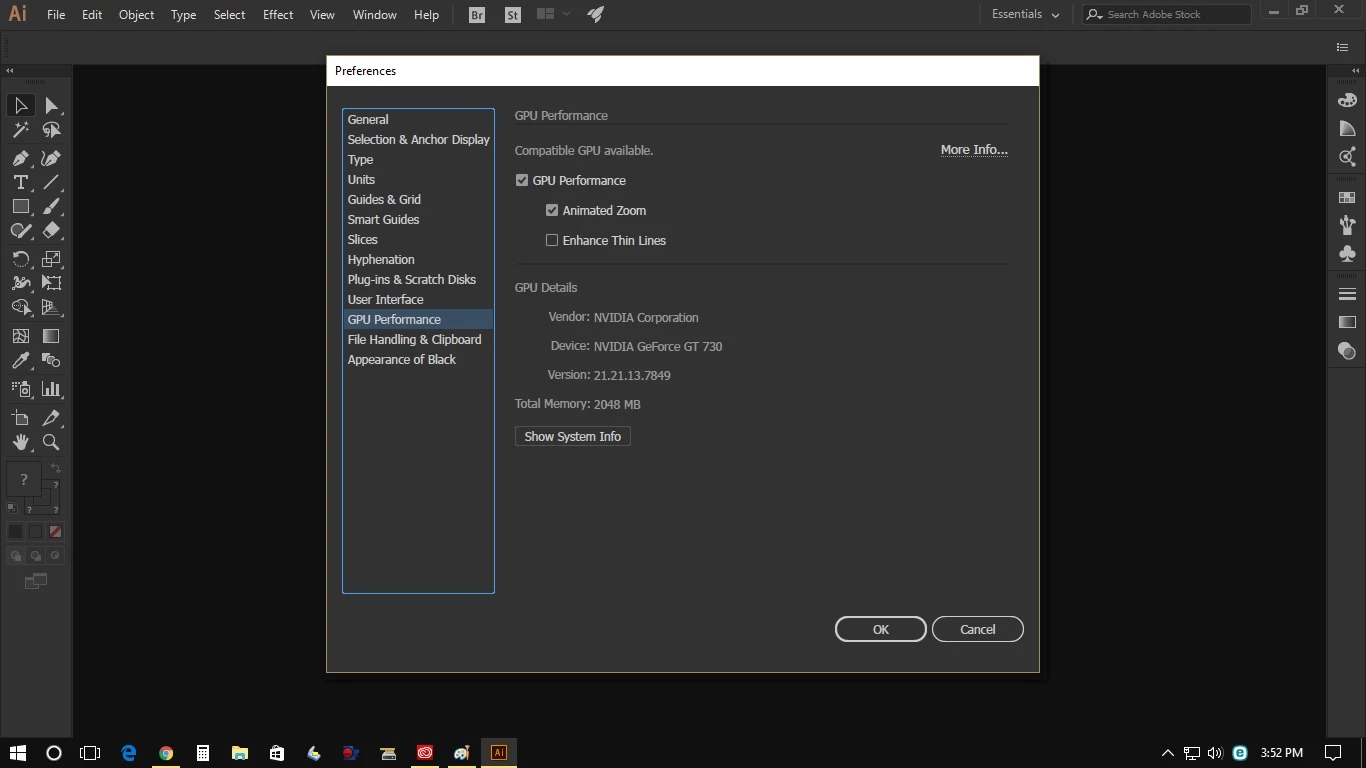Open the Transparency panel
Screen dimensions: 1366x768
coord(1347,350)
